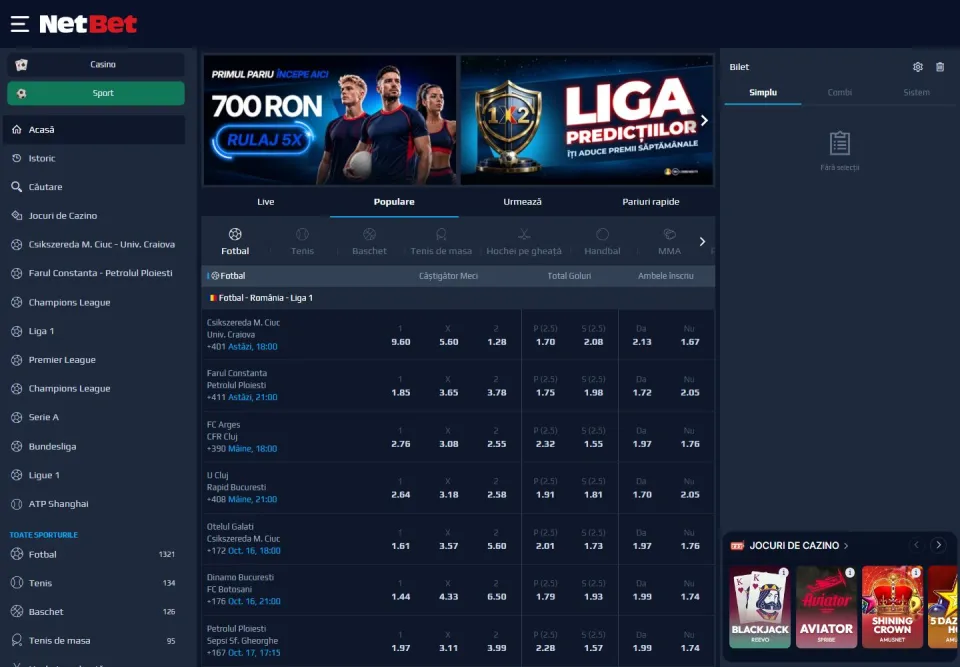Open bet slip settings gear icon
The width and height of the screenshot is (960, 667).
coord(918,67)
